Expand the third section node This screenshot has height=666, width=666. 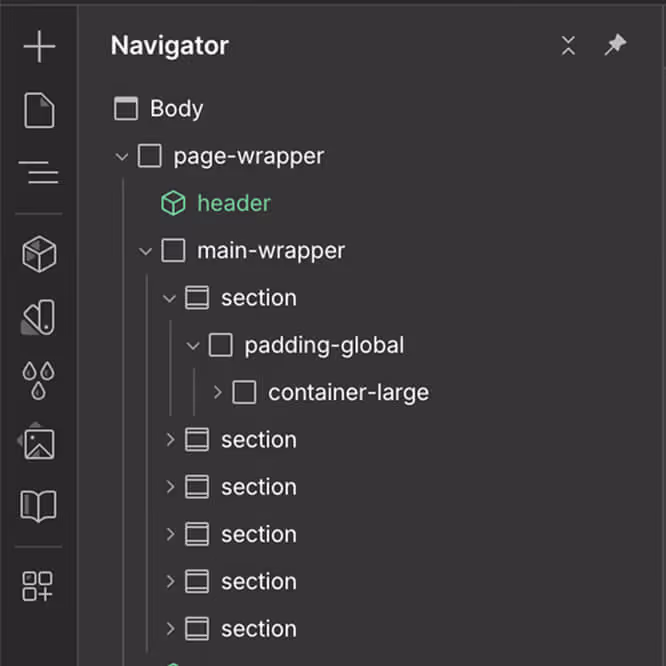click(170, 487)
